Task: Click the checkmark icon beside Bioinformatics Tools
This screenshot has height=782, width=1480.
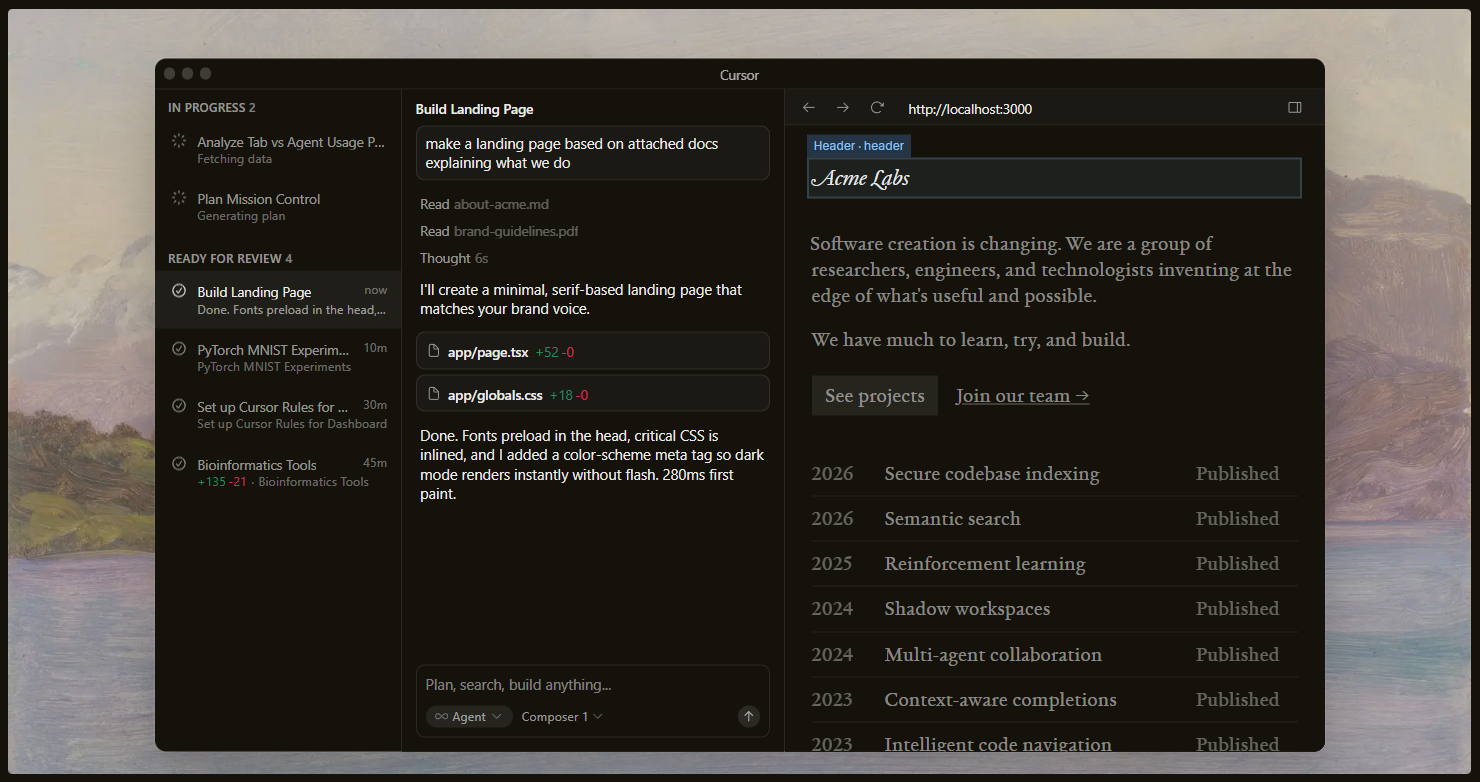Action: point(179,464)
